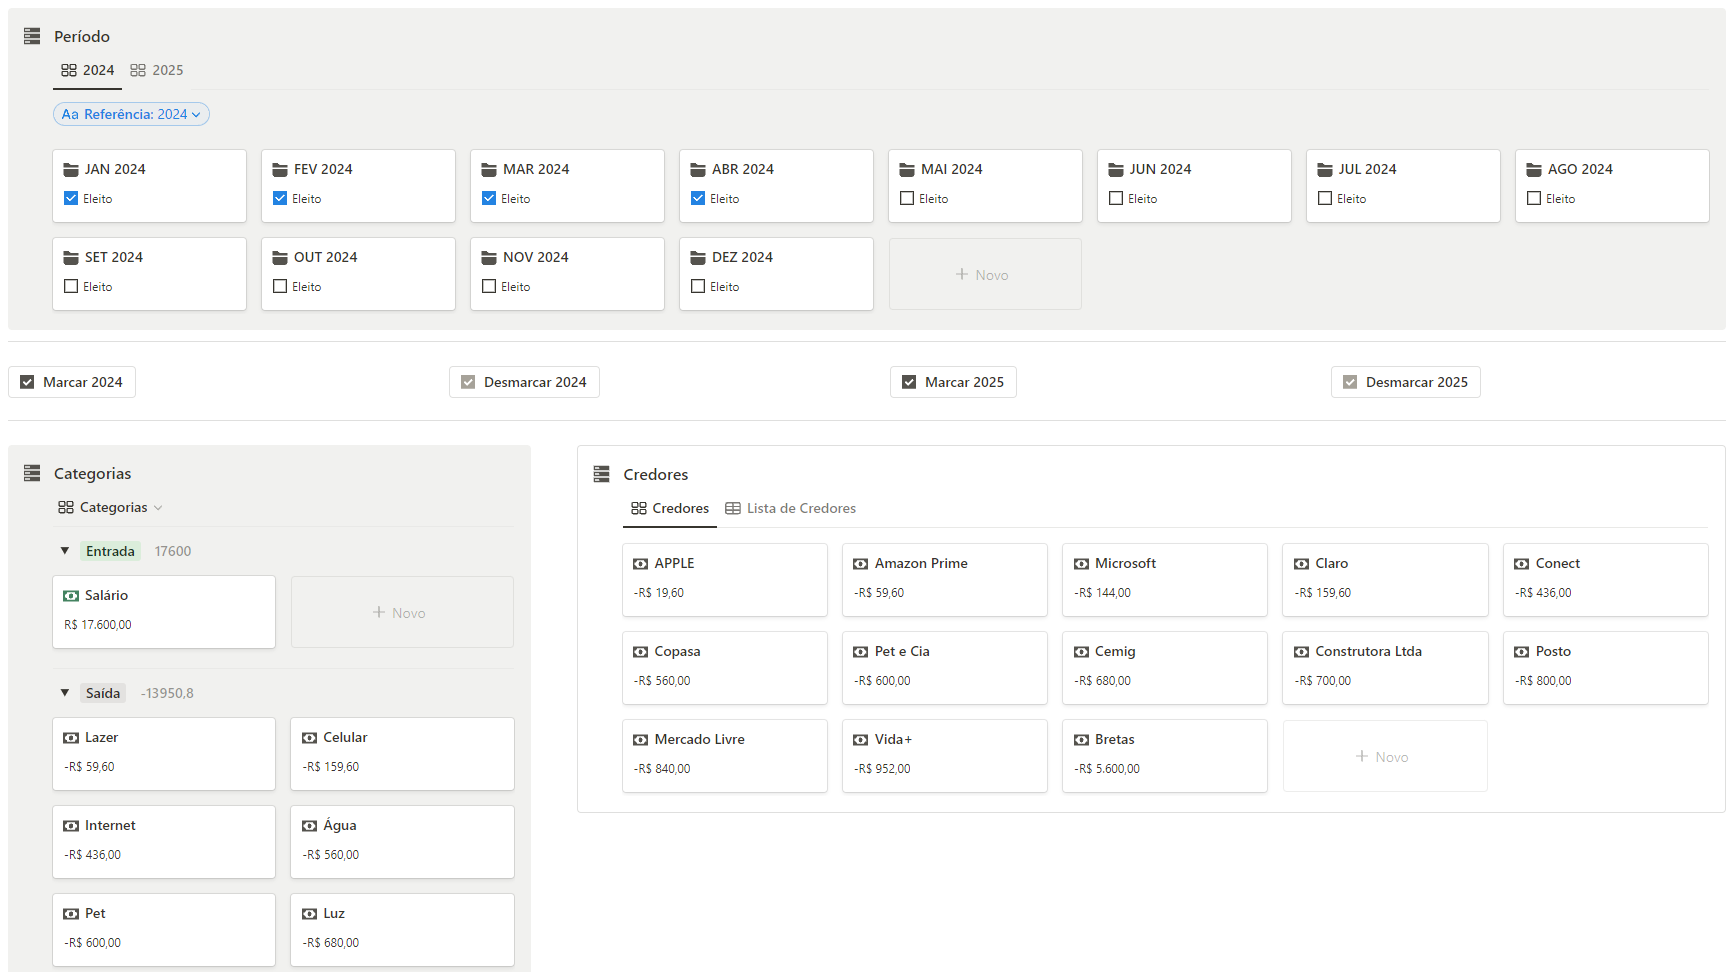
Task: Click the database icon beside Período heading
Action: [32, 36]
